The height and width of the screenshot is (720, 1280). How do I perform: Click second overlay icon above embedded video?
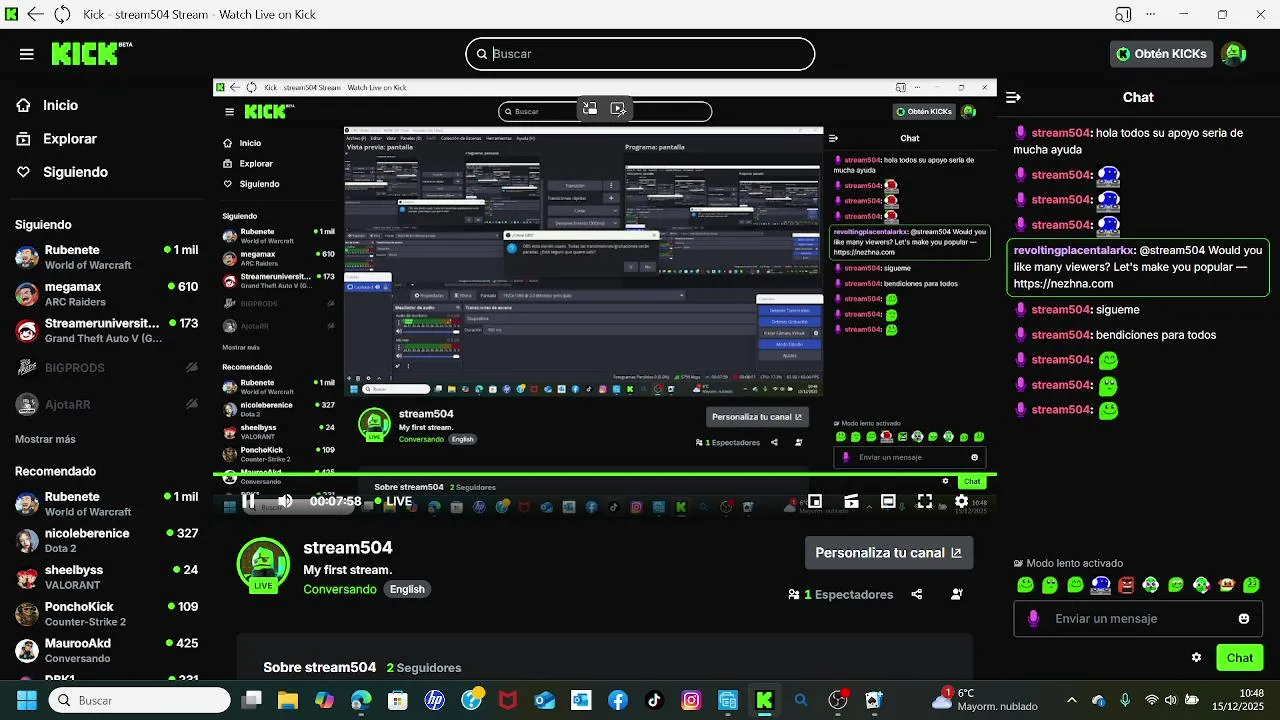618,109
